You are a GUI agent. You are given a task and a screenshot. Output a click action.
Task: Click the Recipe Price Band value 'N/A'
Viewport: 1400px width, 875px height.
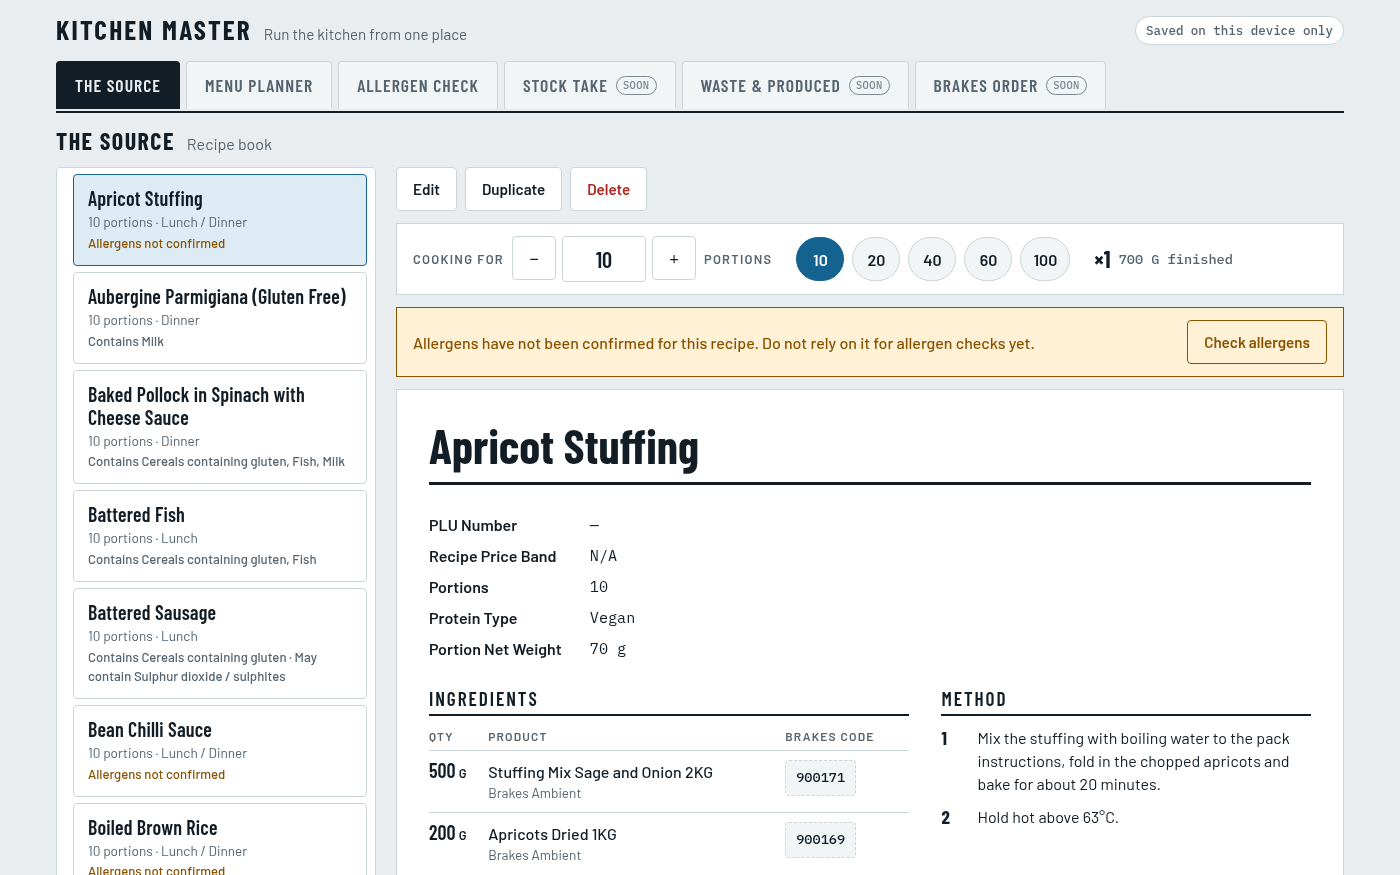point(603,556)
